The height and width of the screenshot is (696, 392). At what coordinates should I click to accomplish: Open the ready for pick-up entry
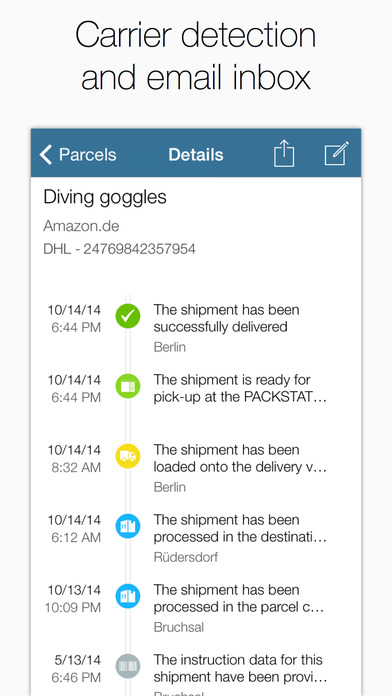coord(196,389)
